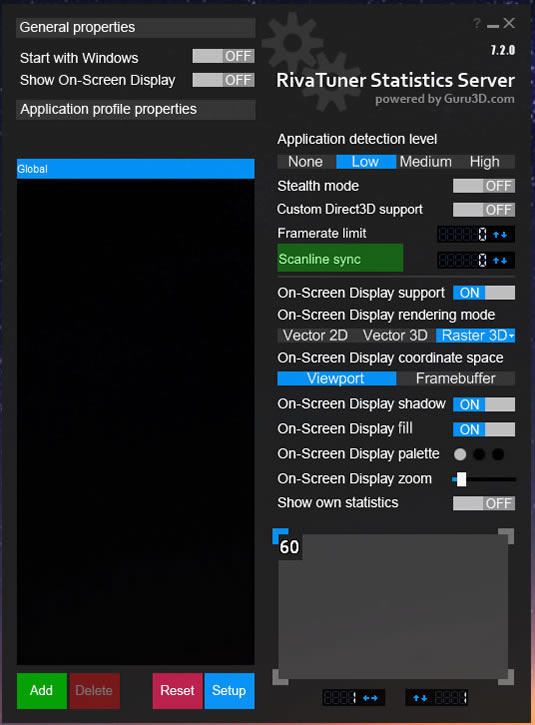Pick the third palette color swatch
535x725 pixels.
click(498, 455)
